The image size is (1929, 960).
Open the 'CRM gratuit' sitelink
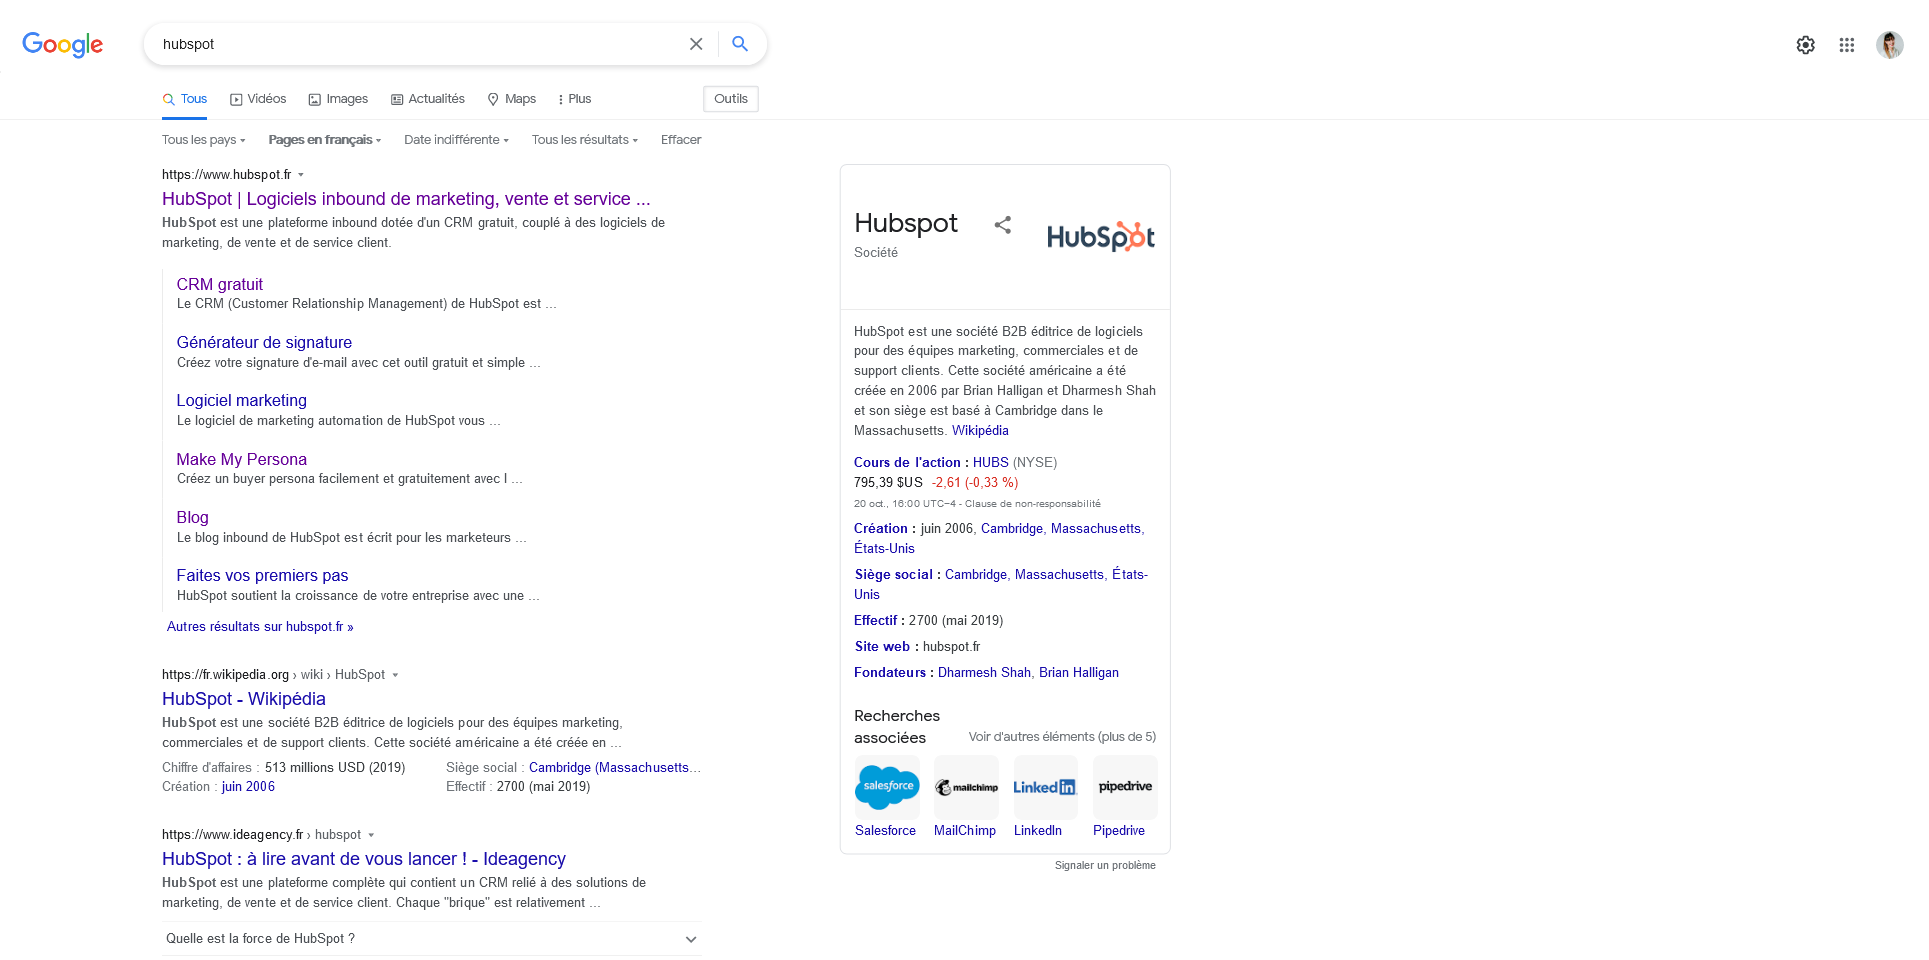pyautogui.click(x=220, y=284)
